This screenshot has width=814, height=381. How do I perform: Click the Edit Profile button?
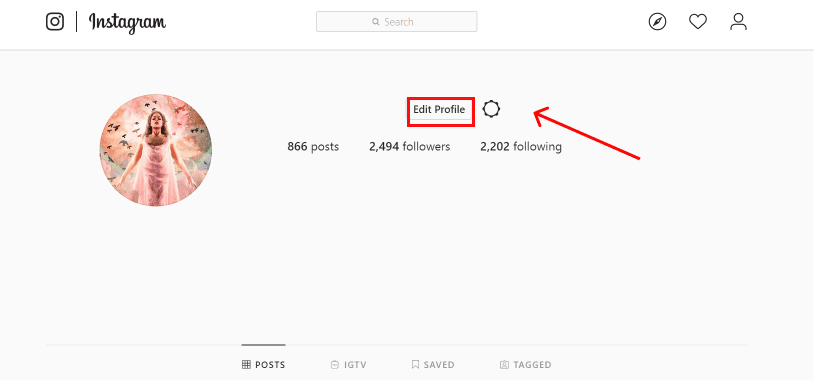coord(439,110)
